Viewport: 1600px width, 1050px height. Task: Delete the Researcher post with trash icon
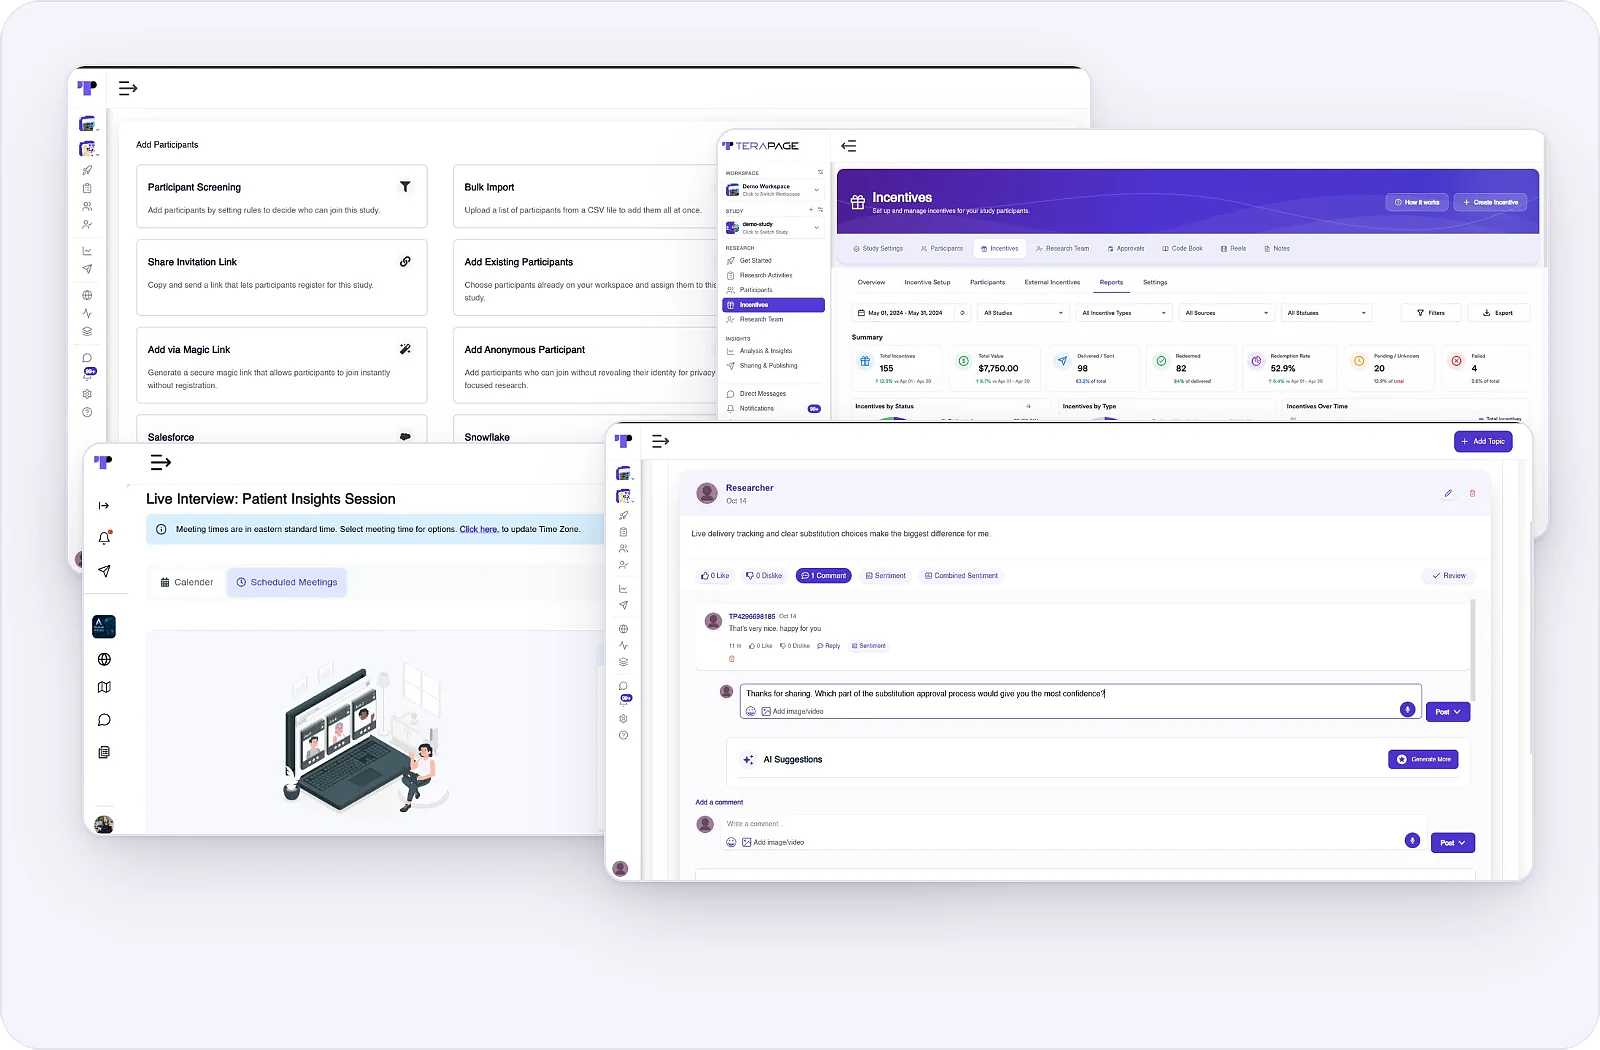tap(1472, 493)
